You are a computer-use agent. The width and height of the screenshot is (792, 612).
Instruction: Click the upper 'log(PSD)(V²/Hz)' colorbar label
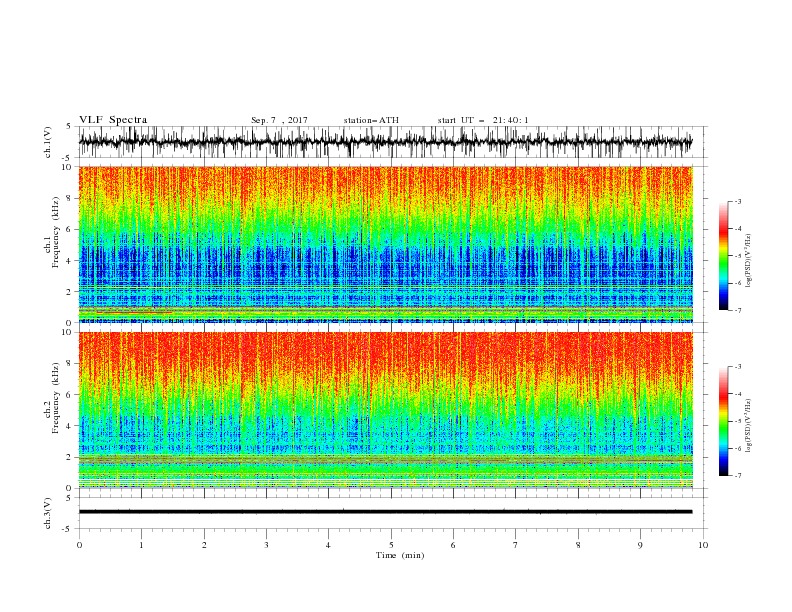[748, 261]
